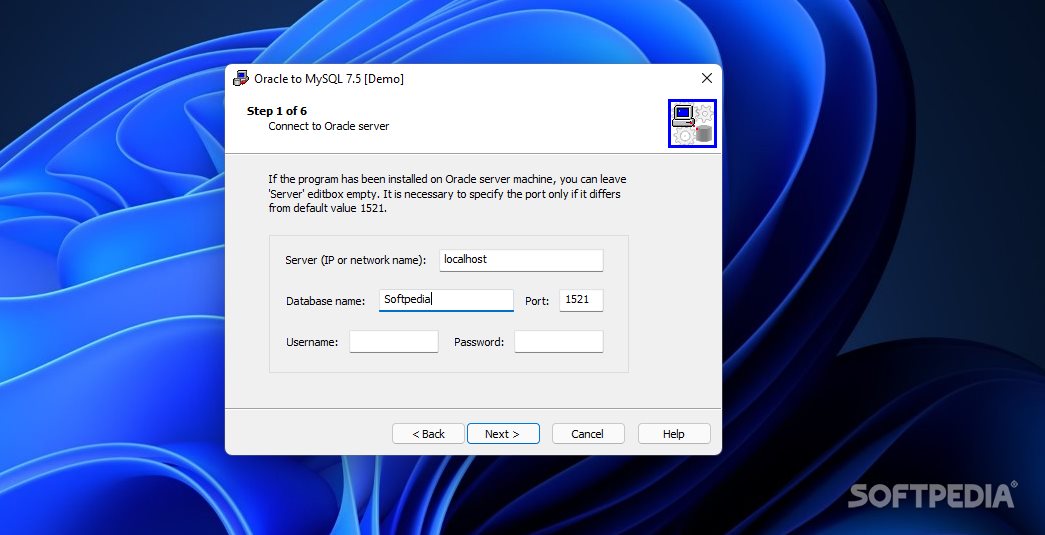Go to the previous step with Back
The image size is (1045, 535).
click(x=429, y=434)
